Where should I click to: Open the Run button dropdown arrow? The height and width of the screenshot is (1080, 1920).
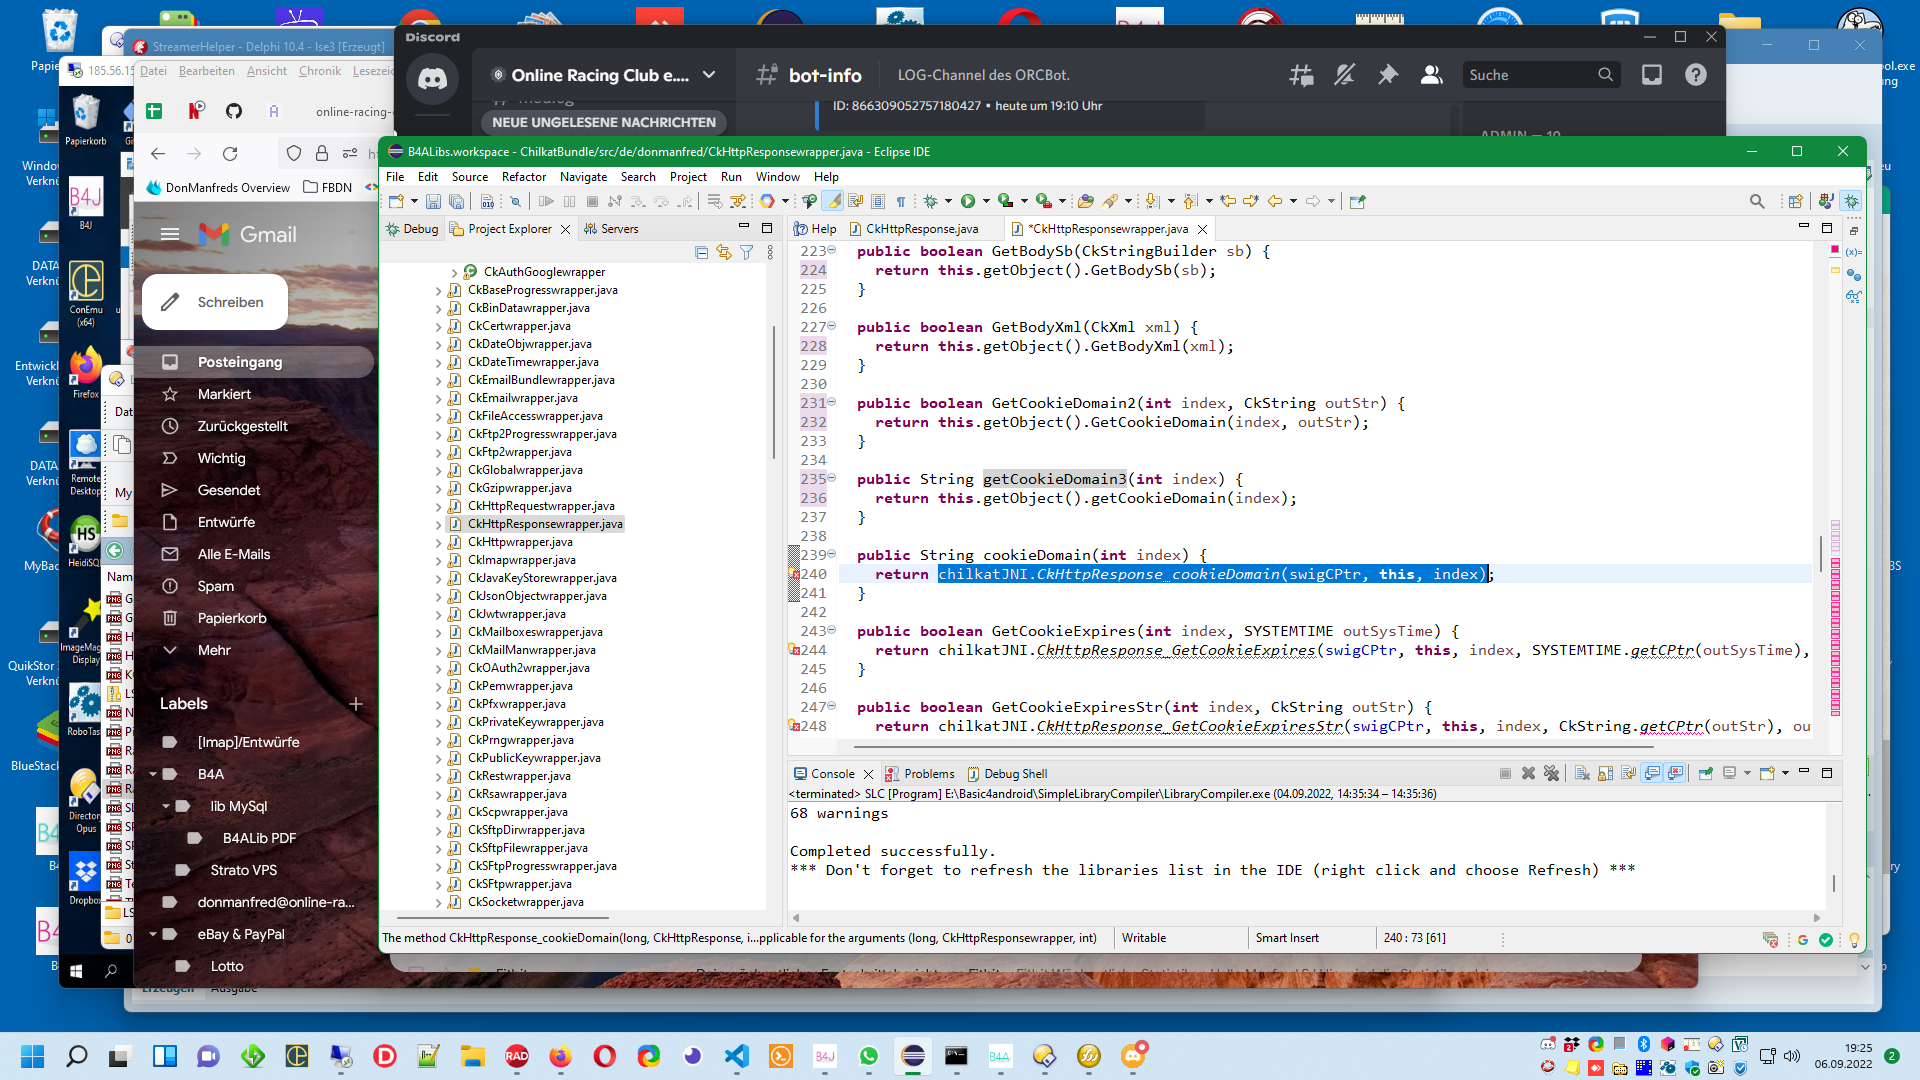pos(985,201)
